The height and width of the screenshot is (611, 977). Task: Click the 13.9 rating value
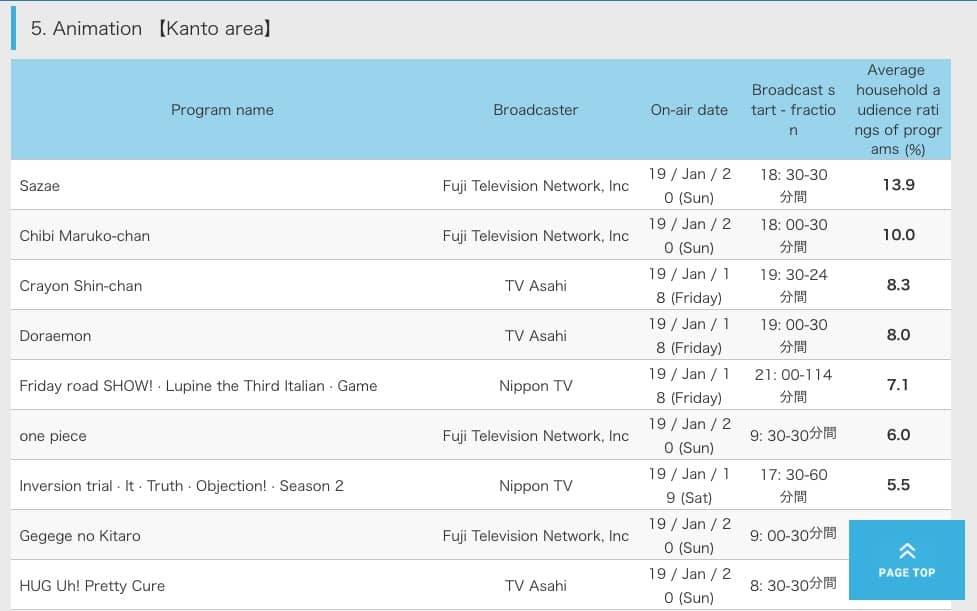tap(898, 185)
